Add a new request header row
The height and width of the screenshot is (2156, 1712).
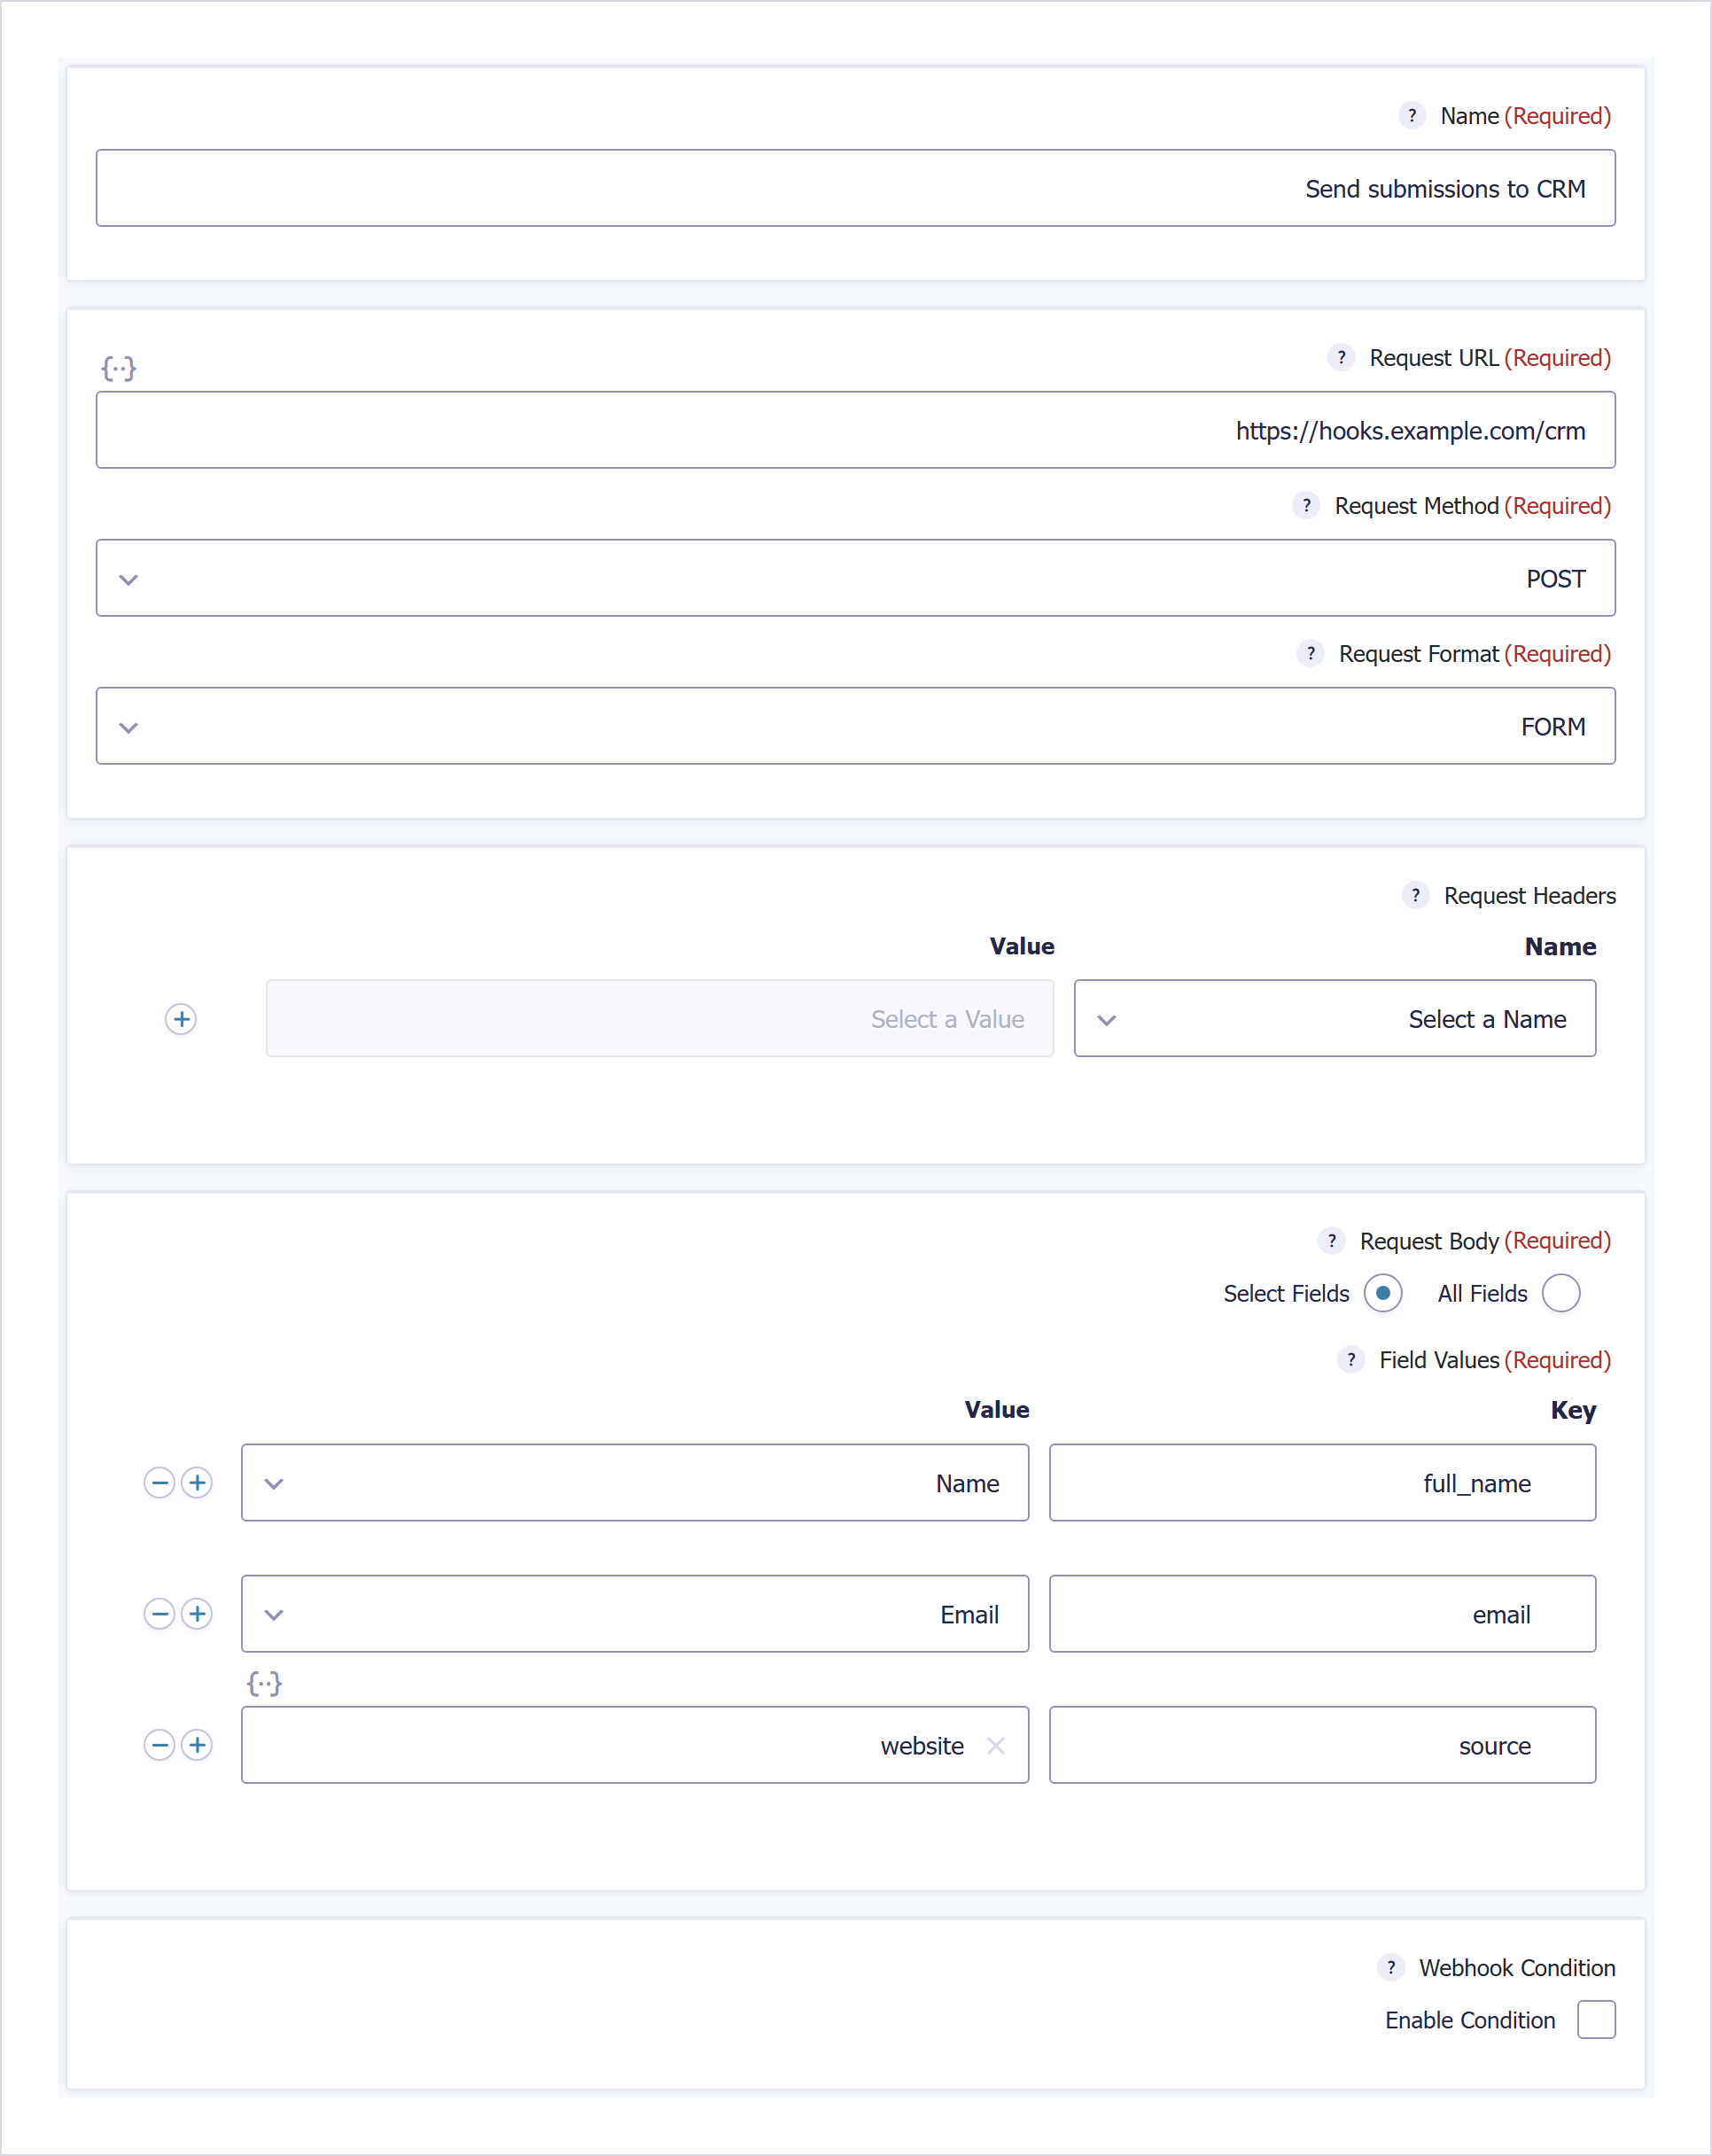181,1019
